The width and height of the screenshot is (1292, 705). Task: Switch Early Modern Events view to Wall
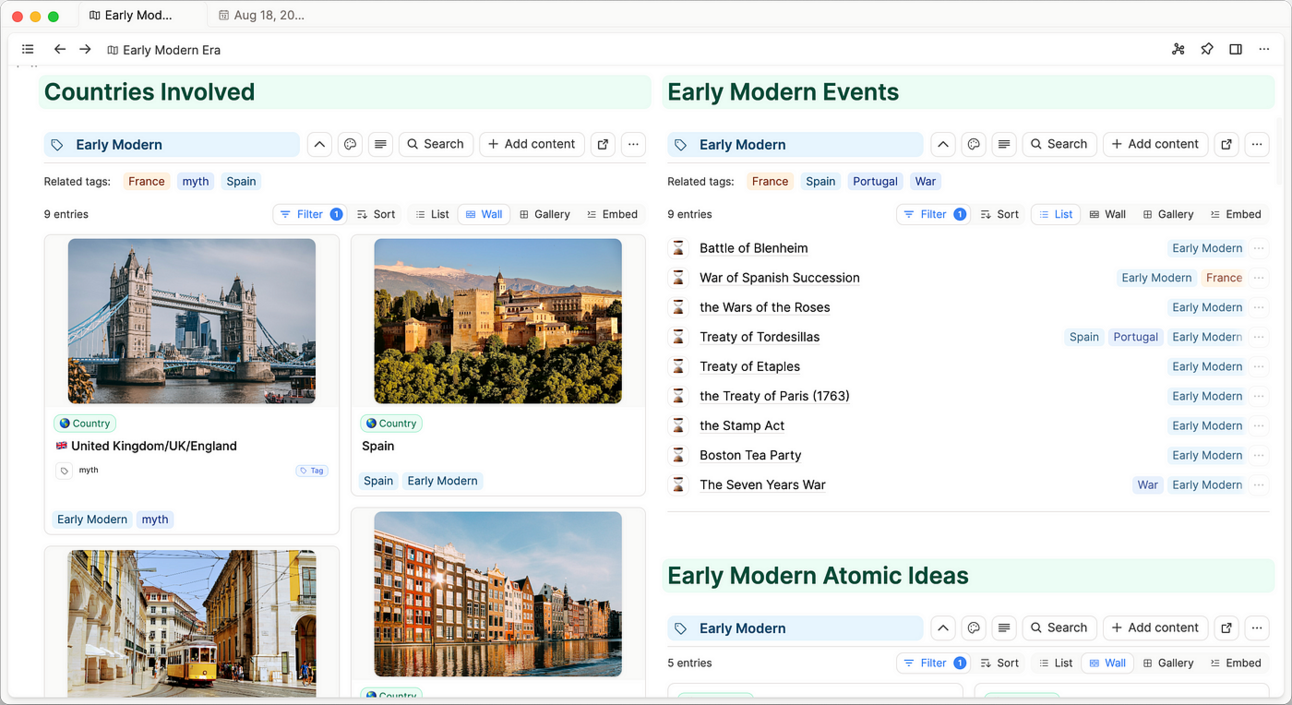1107,214
